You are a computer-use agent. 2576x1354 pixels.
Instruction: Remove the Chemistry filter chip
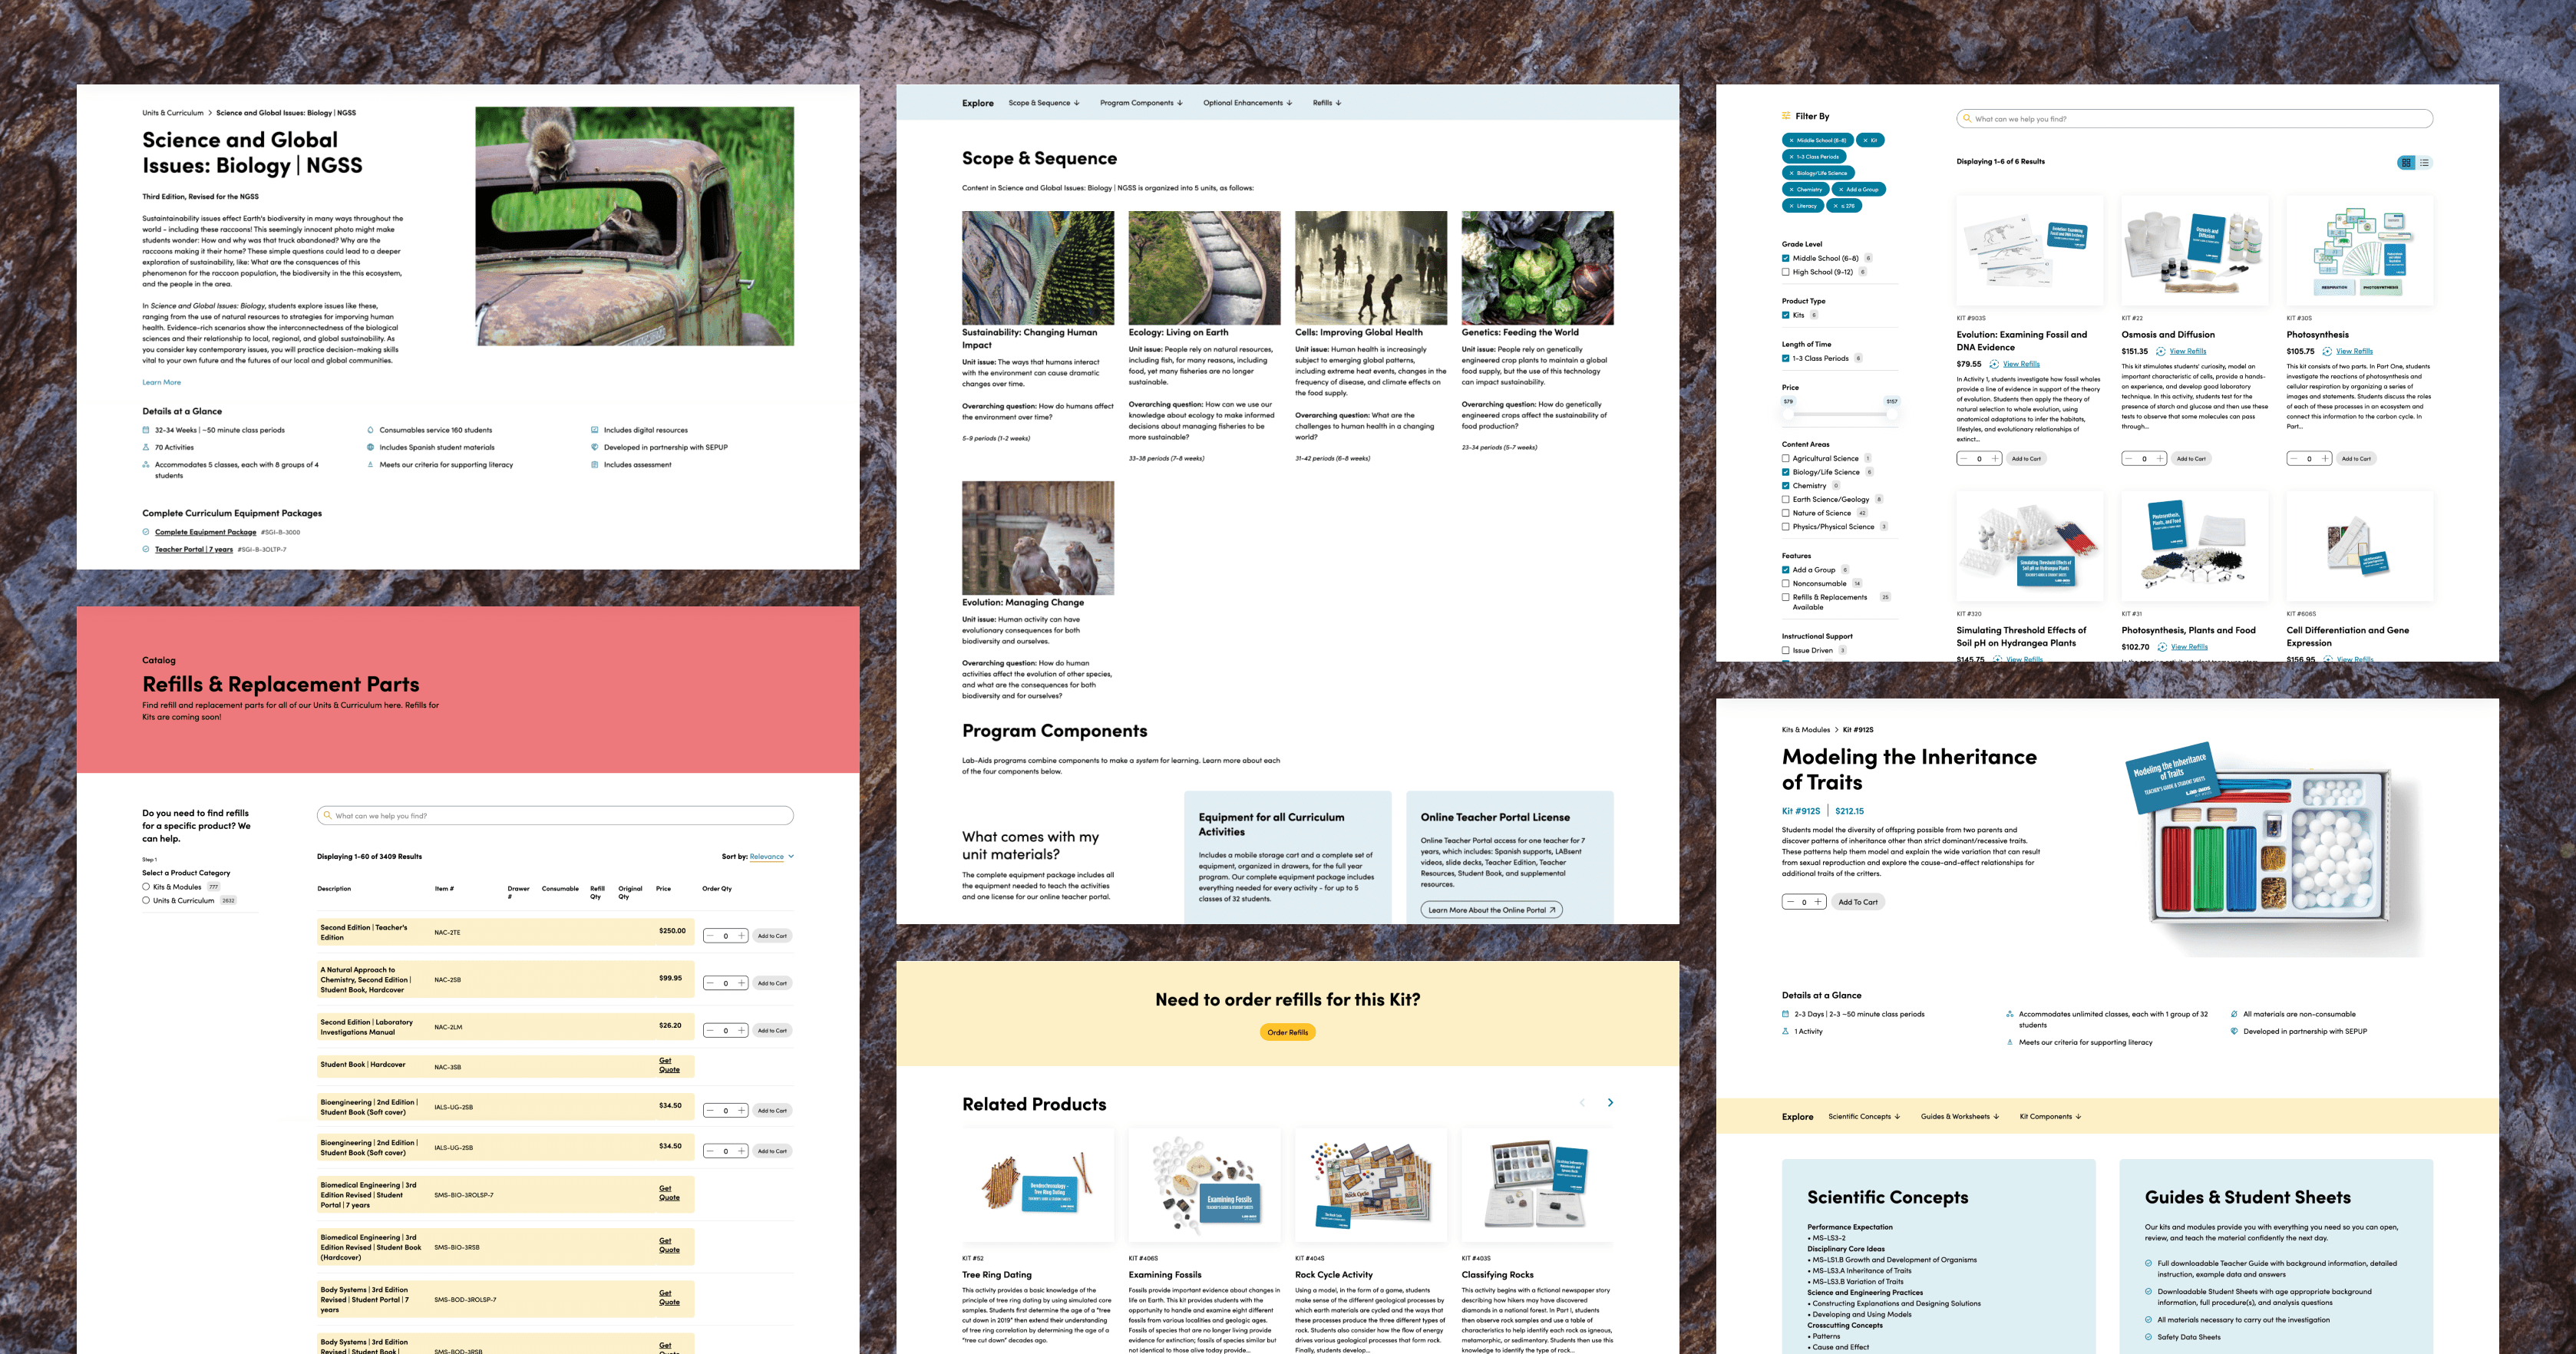pos(1791,189)
